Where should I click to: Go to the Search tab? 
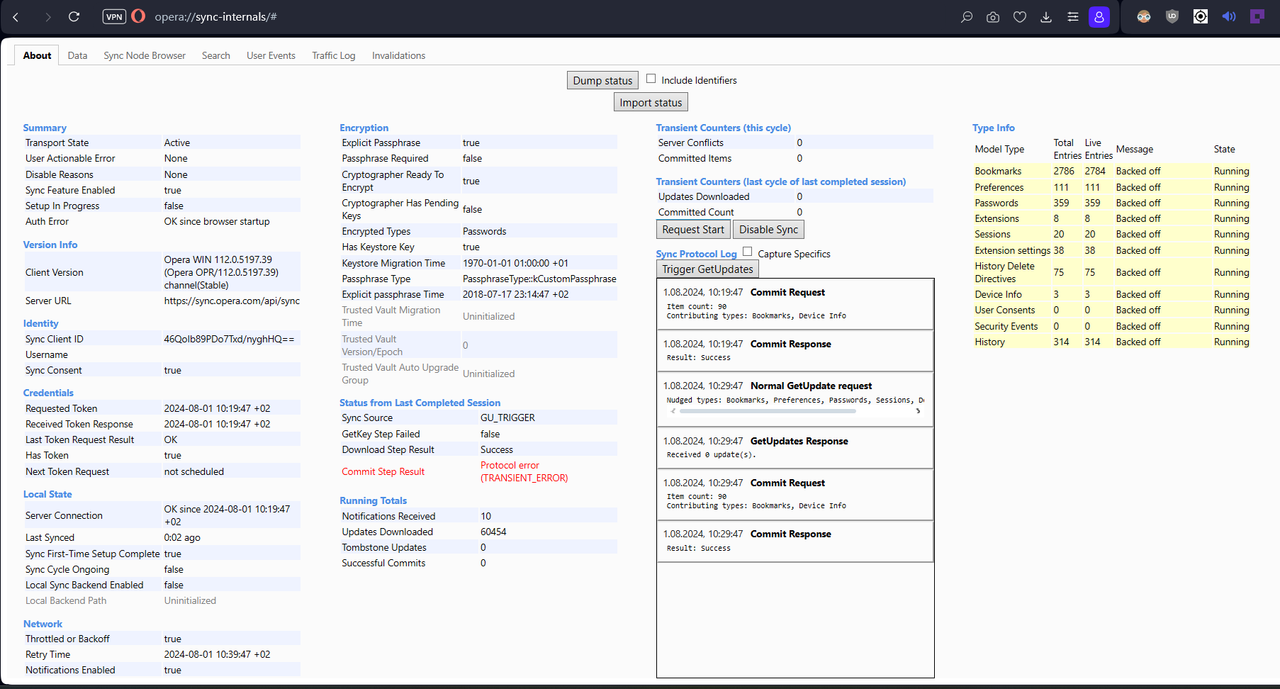(x=216, y=56)
